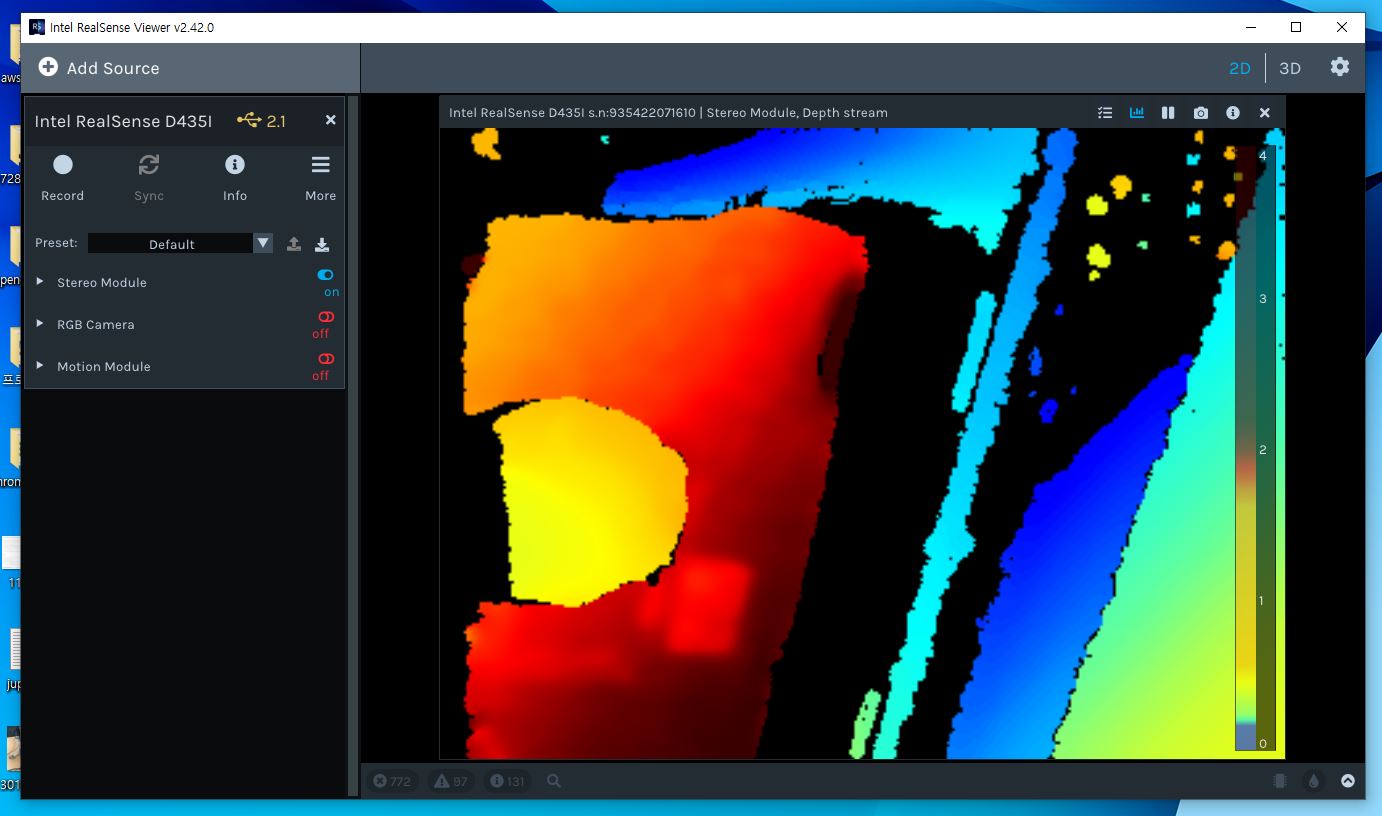Open the Preset dropdown showing Default
The width and height of the screenshot is (1382, 816).
pos(180,244)
